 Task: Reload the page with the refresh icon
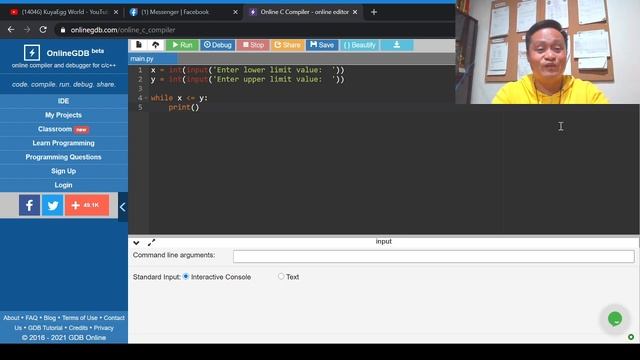tap(43, 29)
